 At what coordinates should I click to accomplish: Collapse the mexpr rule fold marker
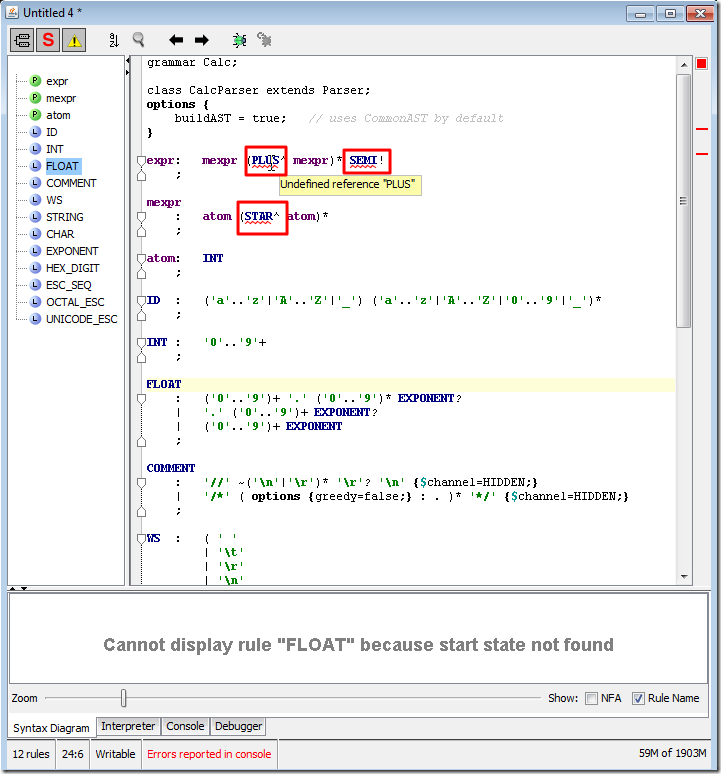coord(141,217)
